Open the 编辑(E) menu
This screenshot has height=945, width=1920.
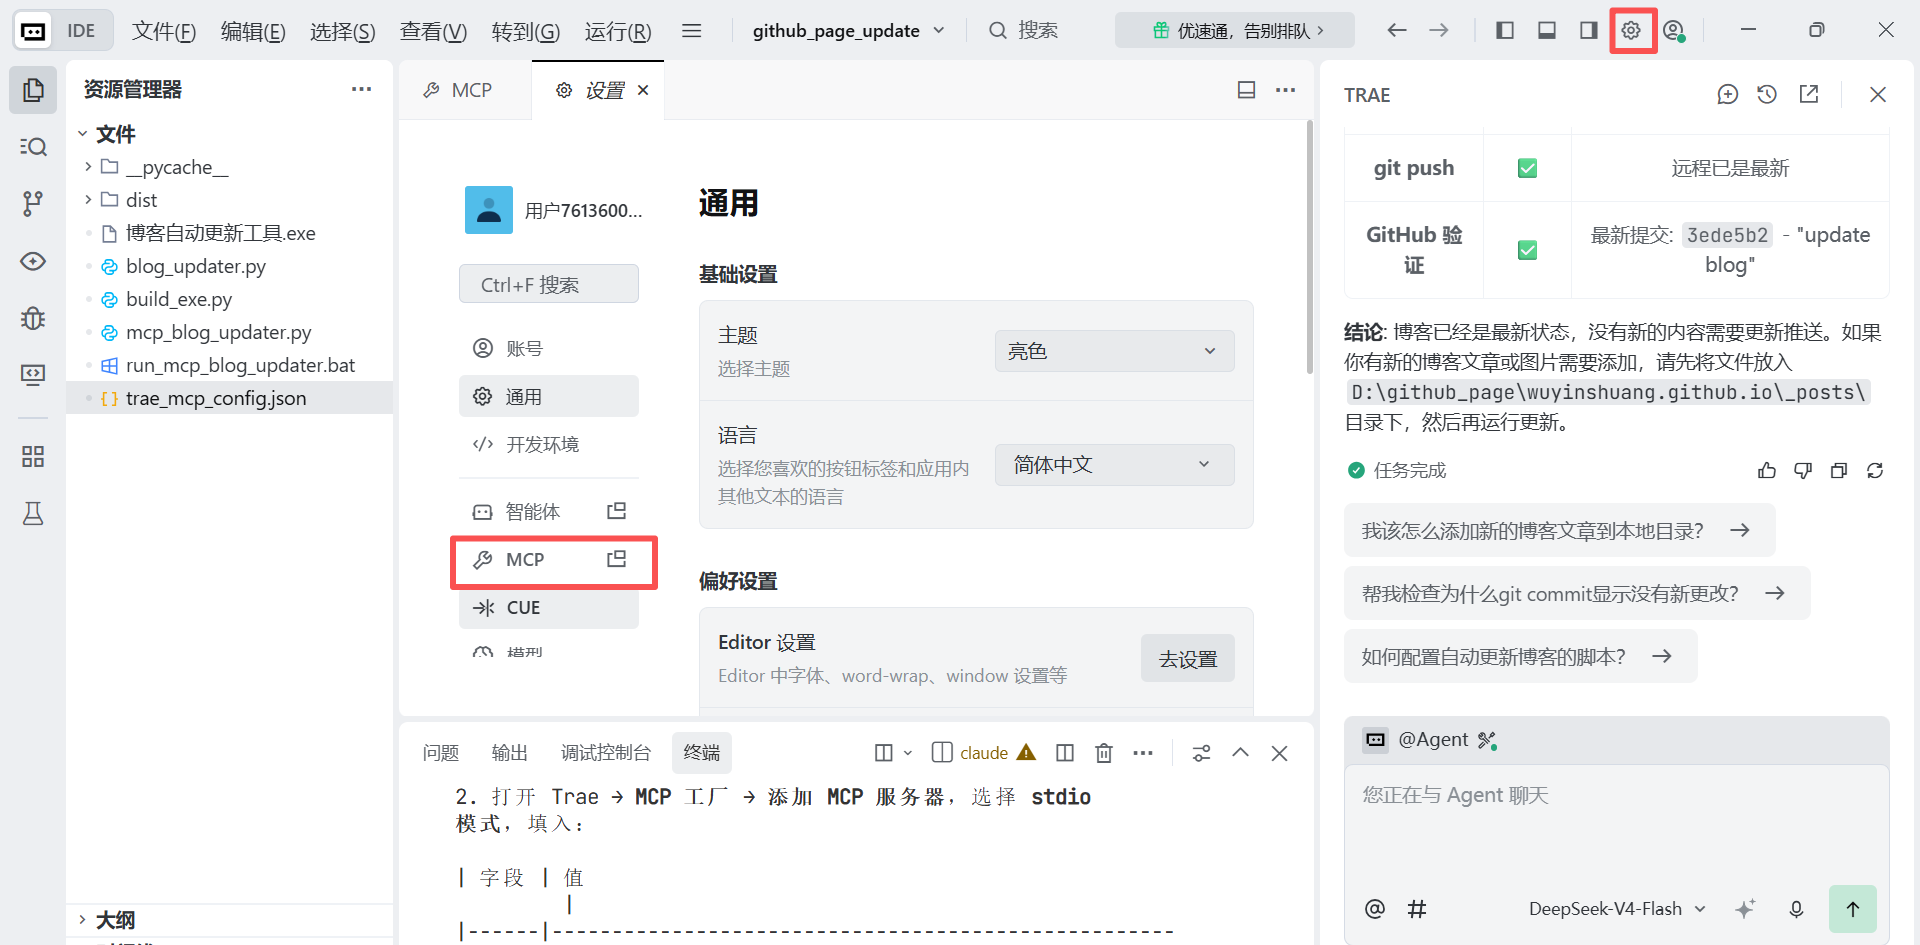[253, 30]
